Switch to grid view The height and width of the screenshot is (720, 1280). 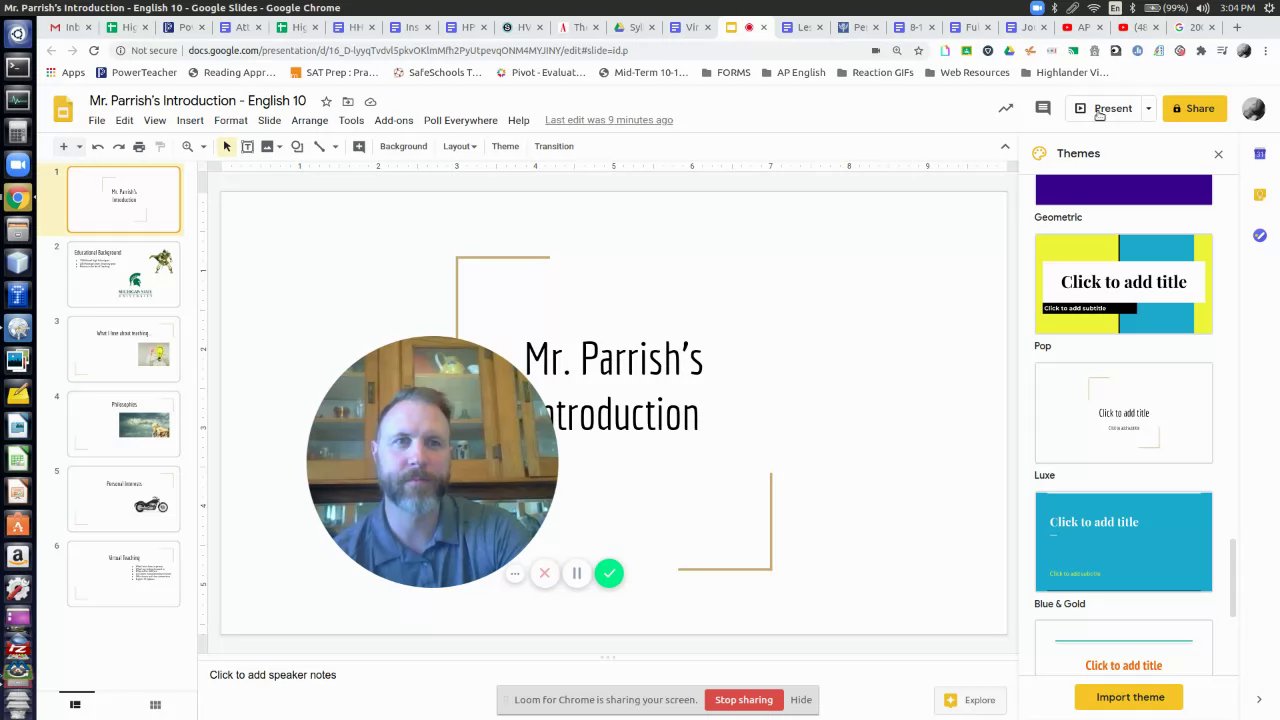155,704
